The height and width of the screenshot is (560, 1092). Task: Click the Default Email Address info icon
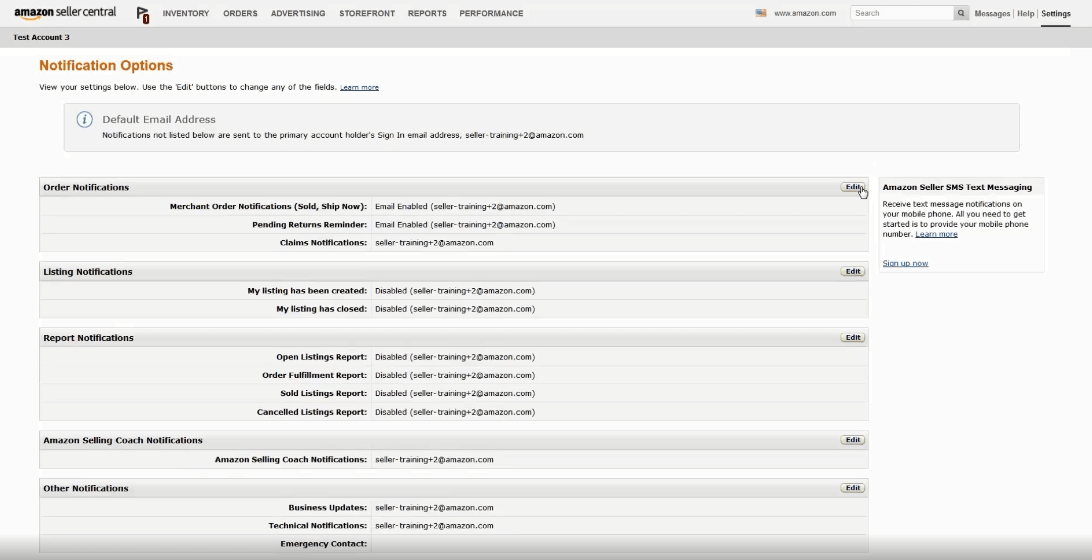(x=85, y=119)
